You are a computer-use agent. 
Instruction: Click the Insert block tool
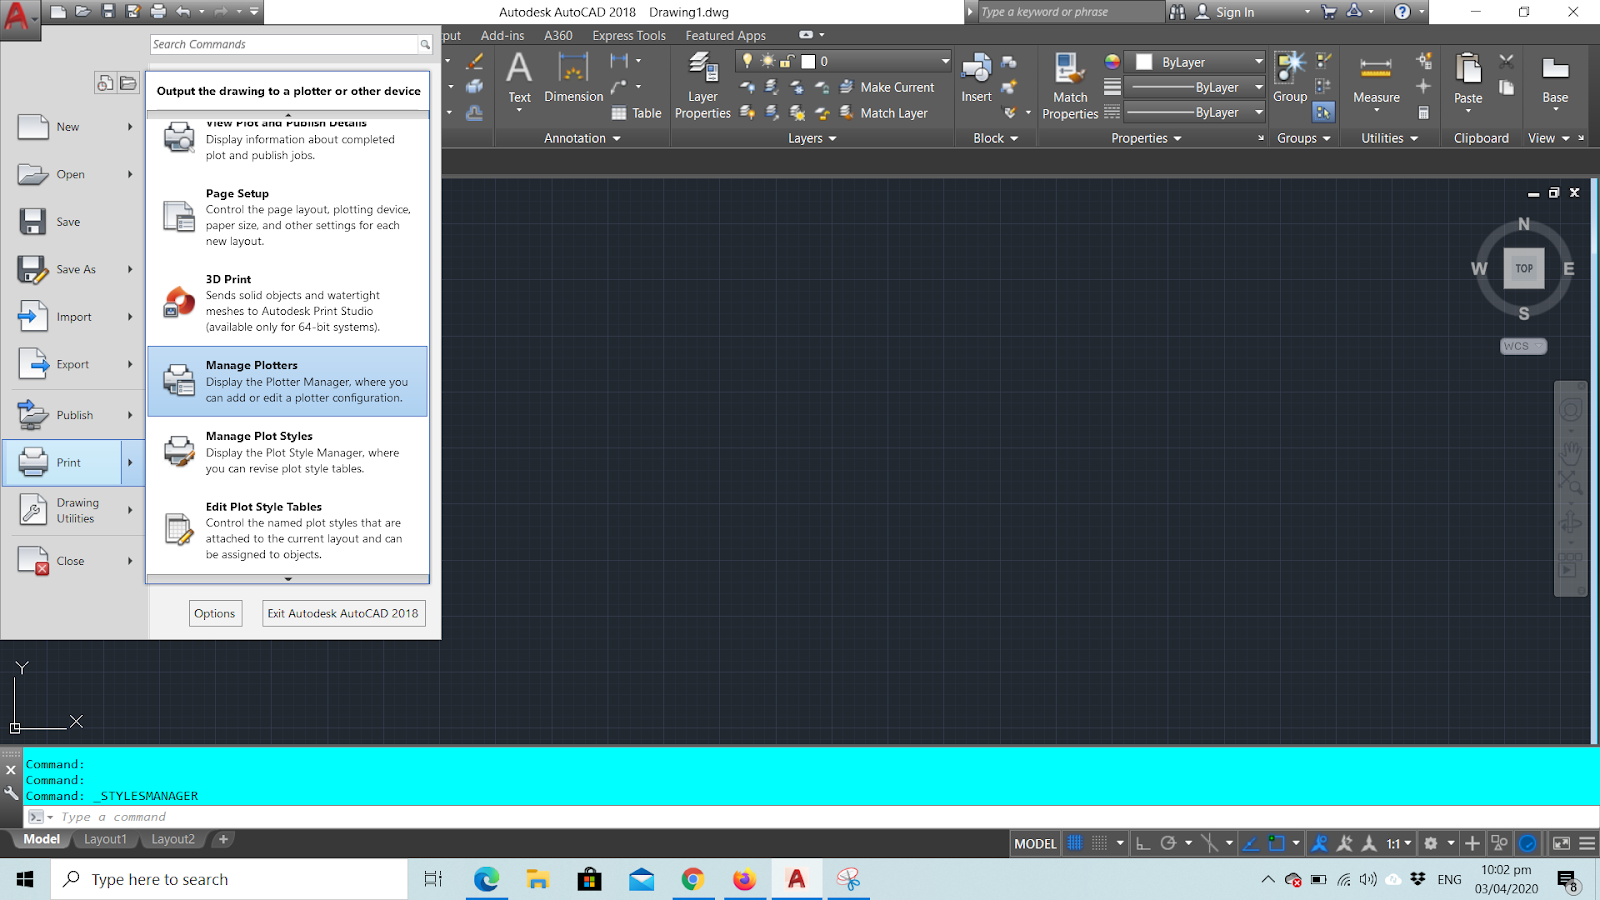[x=976, y=78]
